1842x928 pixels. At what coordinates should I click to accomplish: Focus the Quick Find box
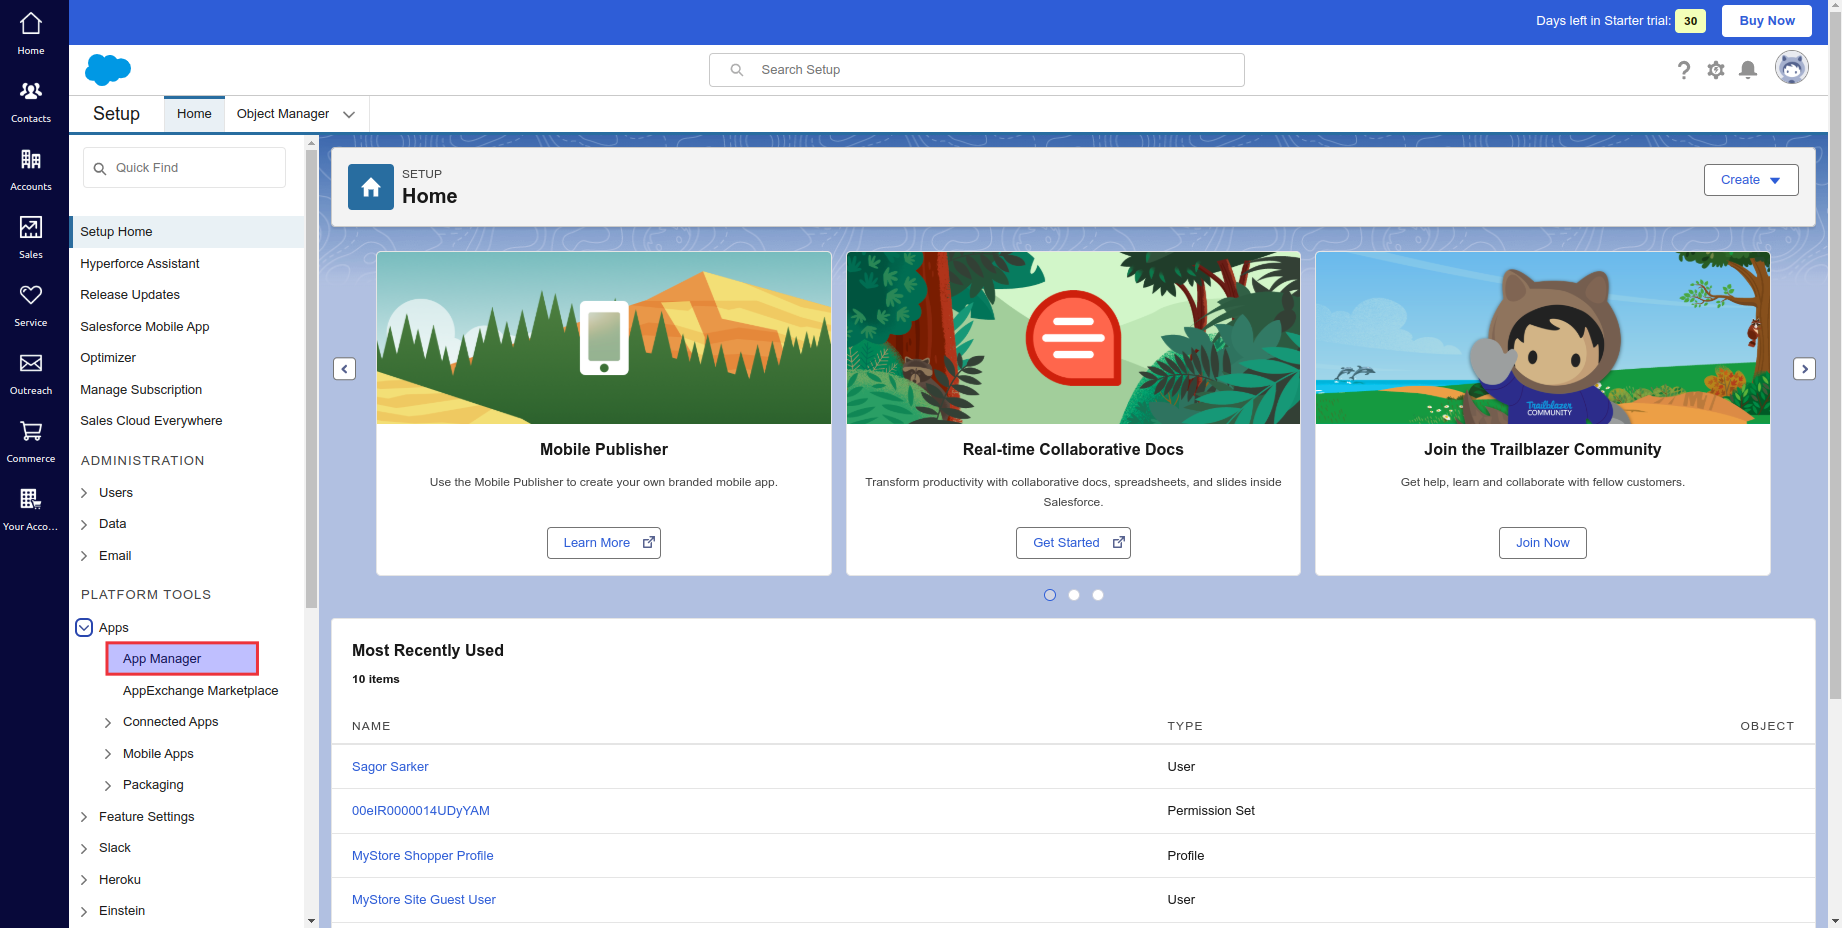click(185, 168)
